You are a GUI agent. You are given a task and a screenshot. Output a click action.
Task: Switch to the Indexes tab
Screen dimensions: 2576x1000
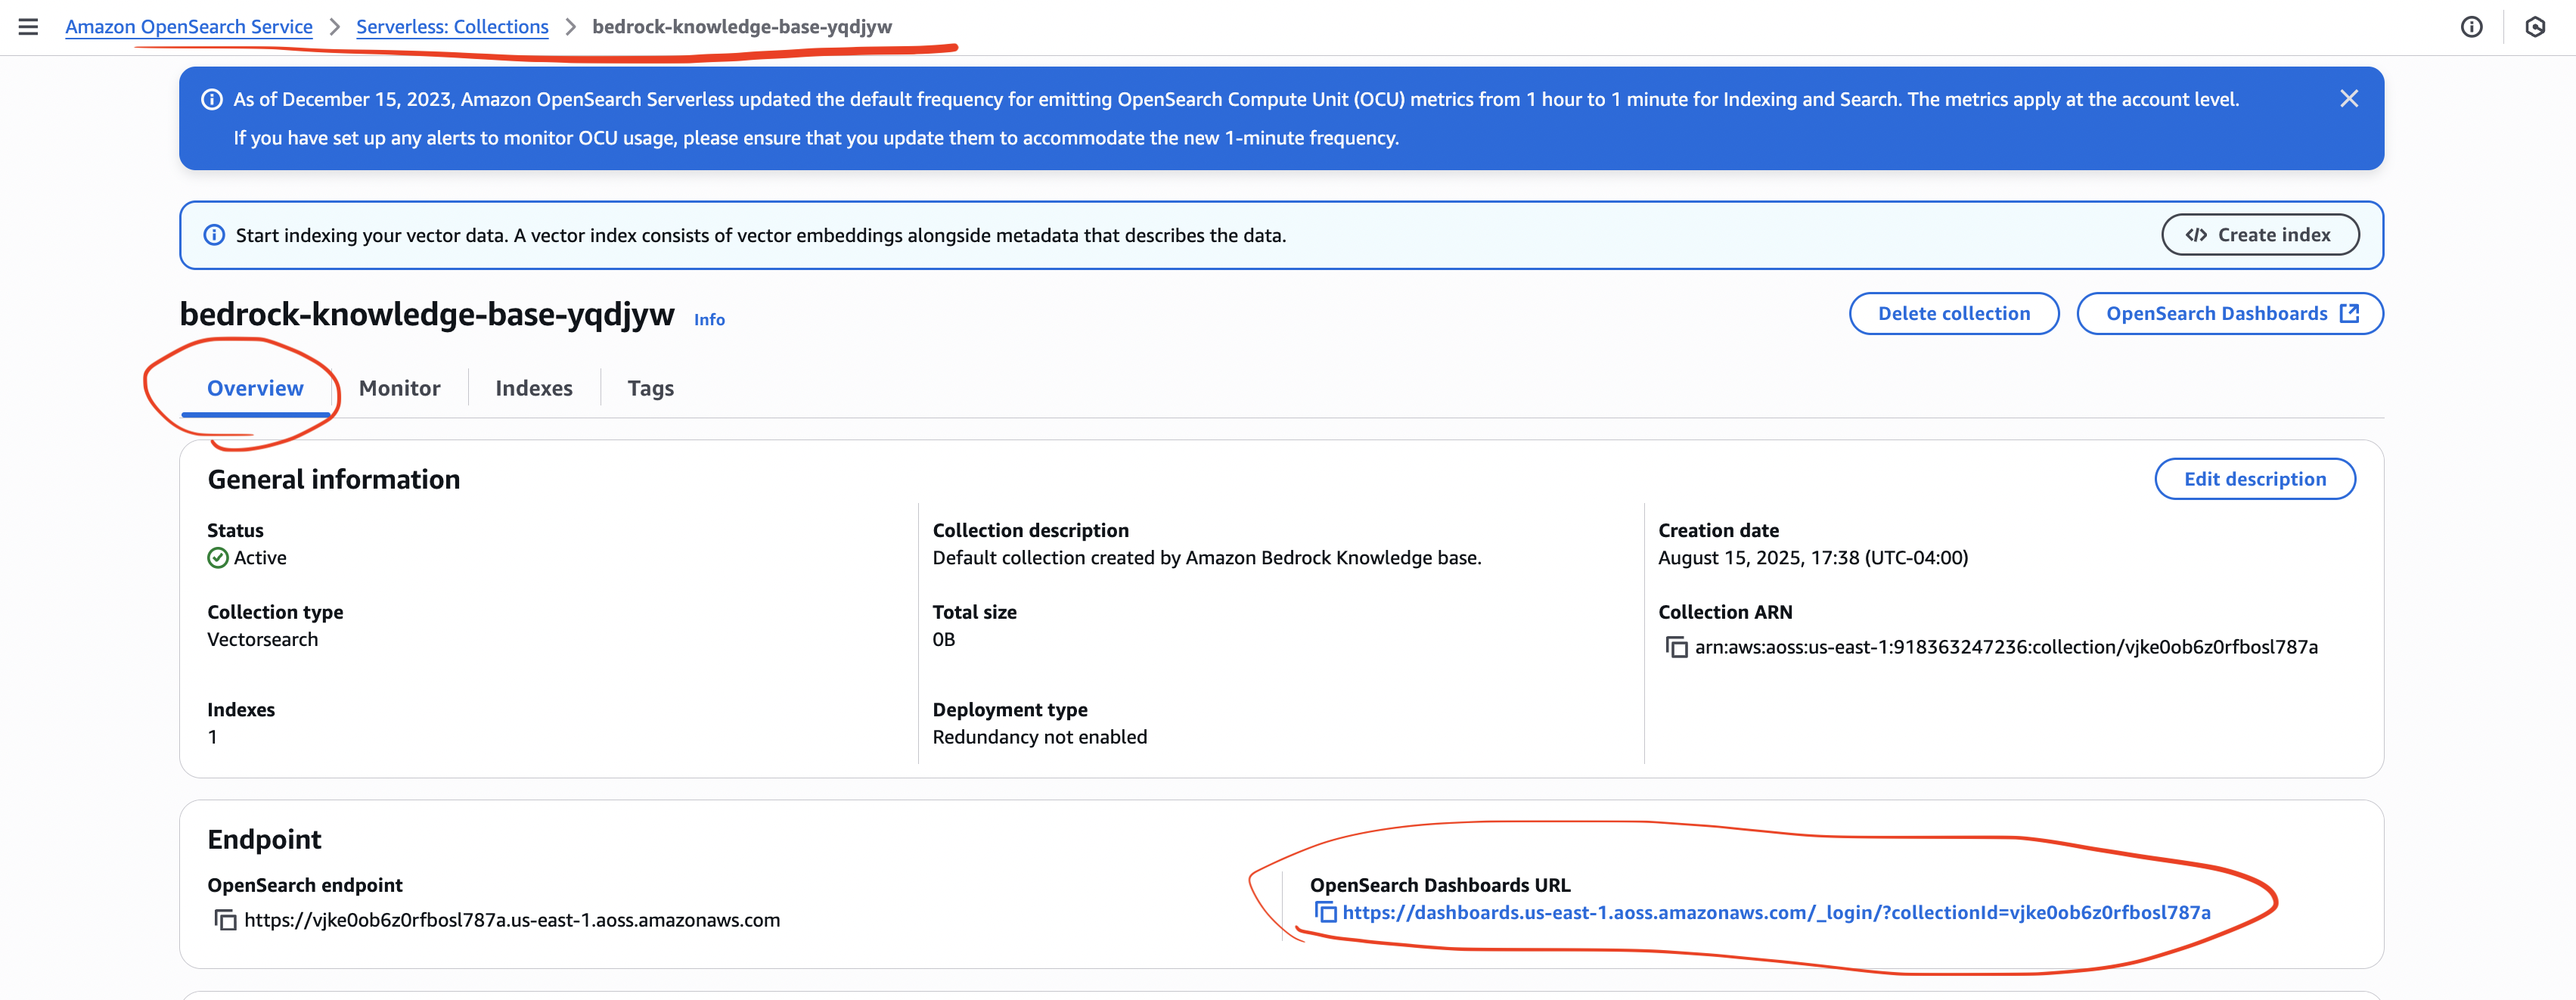[534, 388]
